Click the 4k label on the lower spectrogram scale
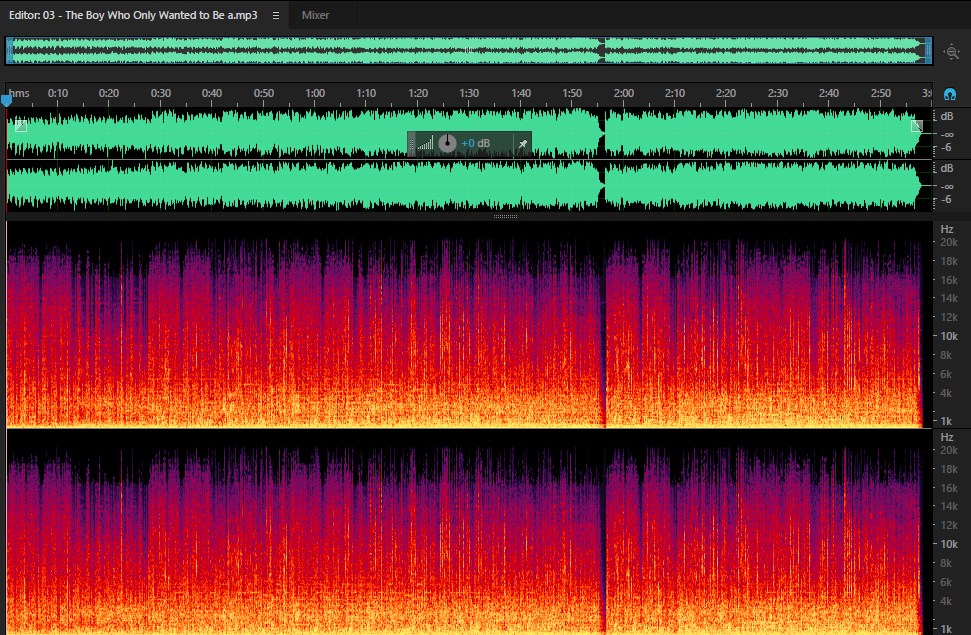 click(946, 602)
